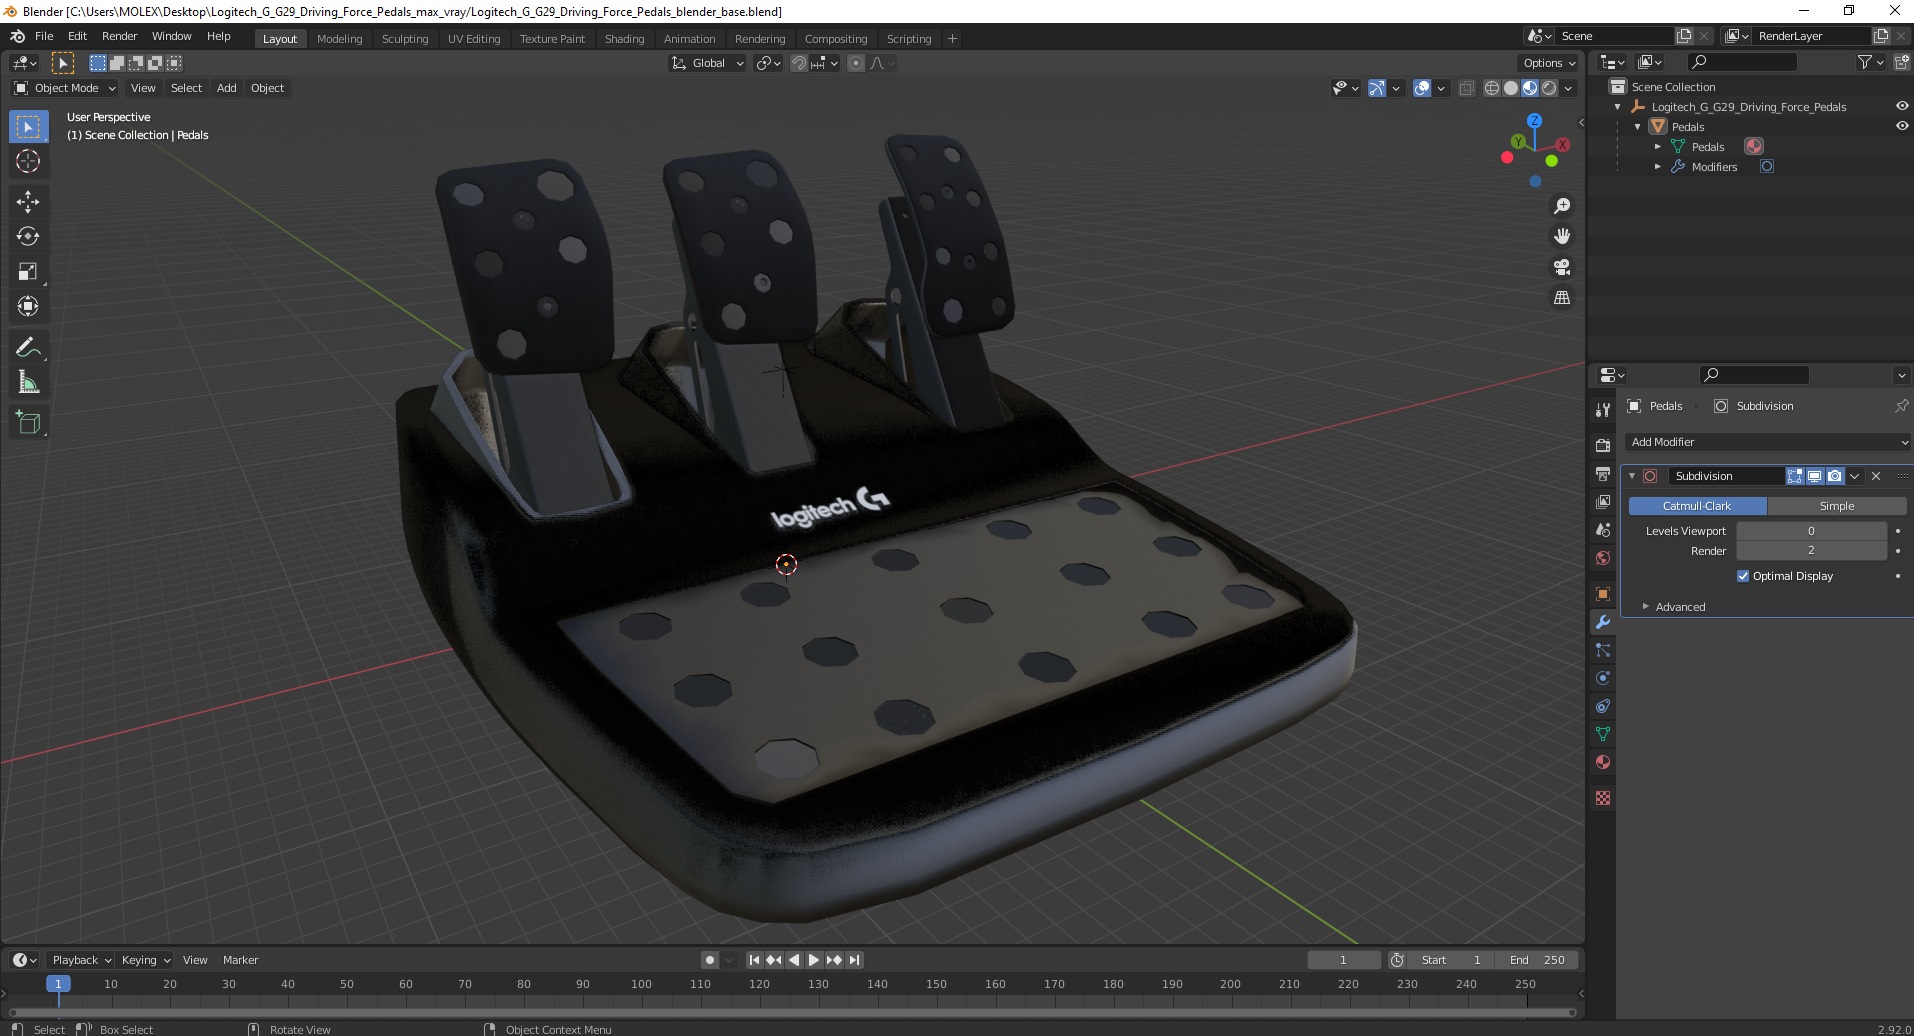Click the End frame field

point(1538,960)
